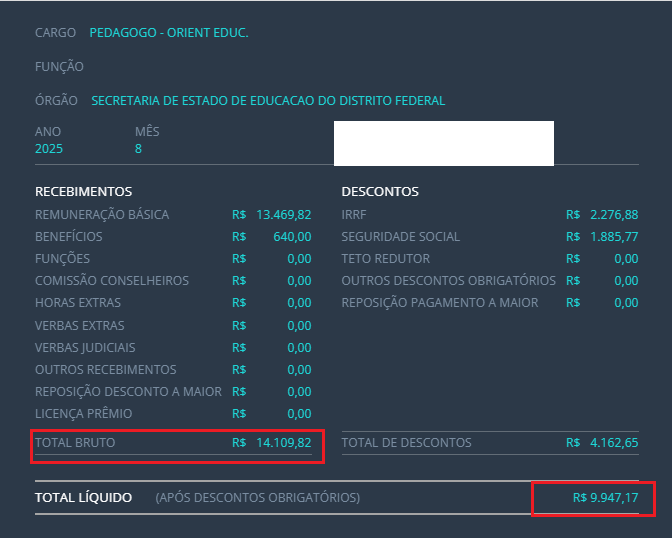
Task: Click the total bruto value 14.109,82
Action: click(x=283, y=442)
